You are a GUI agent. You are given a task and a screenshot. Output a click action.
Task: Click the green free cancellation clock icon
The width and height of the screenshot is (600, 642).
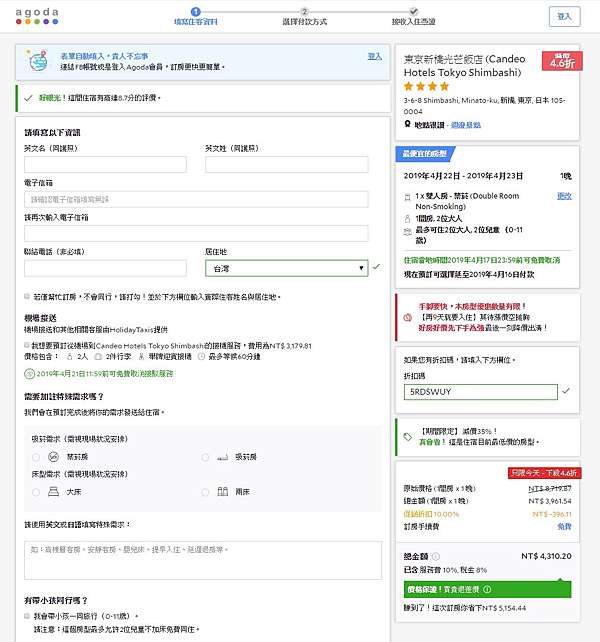click(x=29, y=373)
